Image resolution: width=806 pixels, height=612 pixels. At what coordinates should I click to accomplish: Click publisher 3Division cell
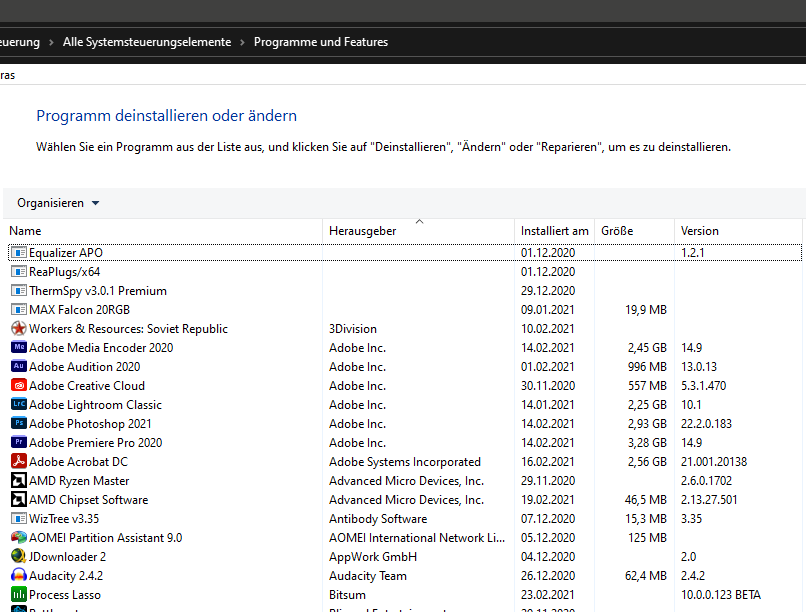pyautogui.click(x=353, y=328)
